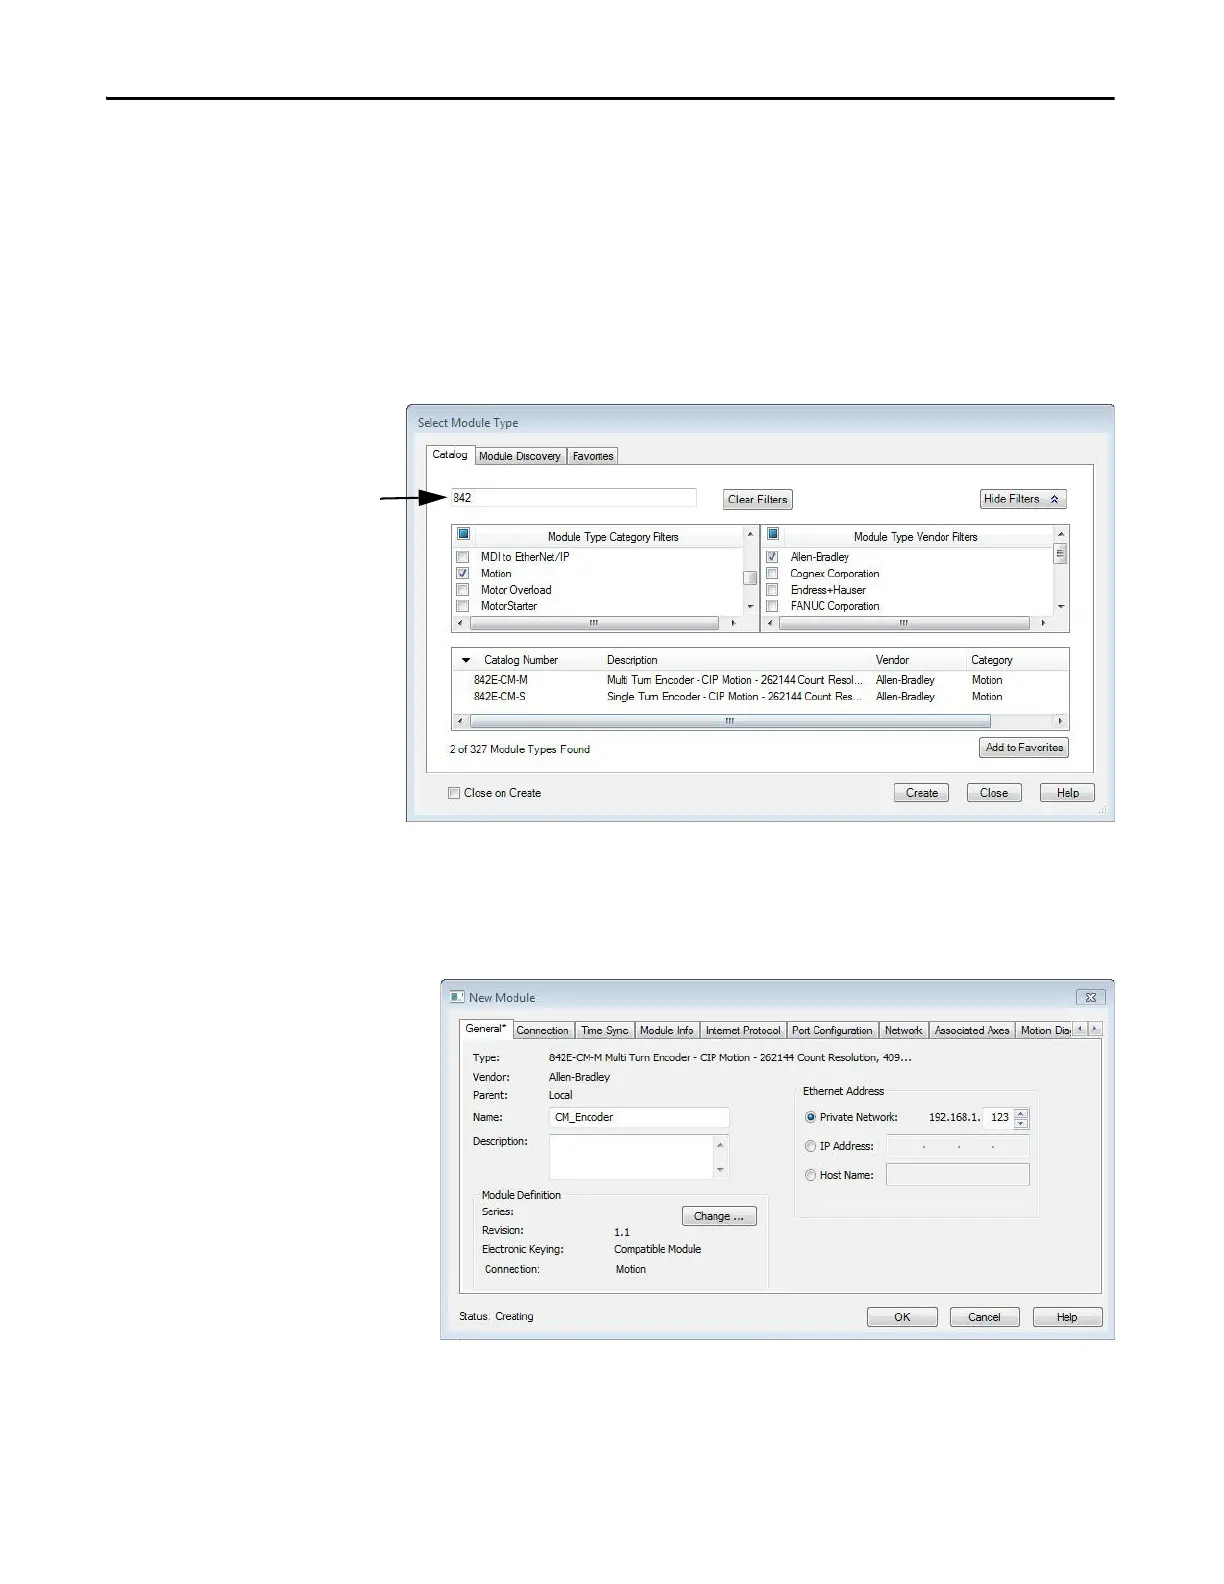This screenshot has width=1224, height=1584.
Task: Click the vendor filter list scroll-down arrow
Action: pyautogui.click(x=1061, y=606)
